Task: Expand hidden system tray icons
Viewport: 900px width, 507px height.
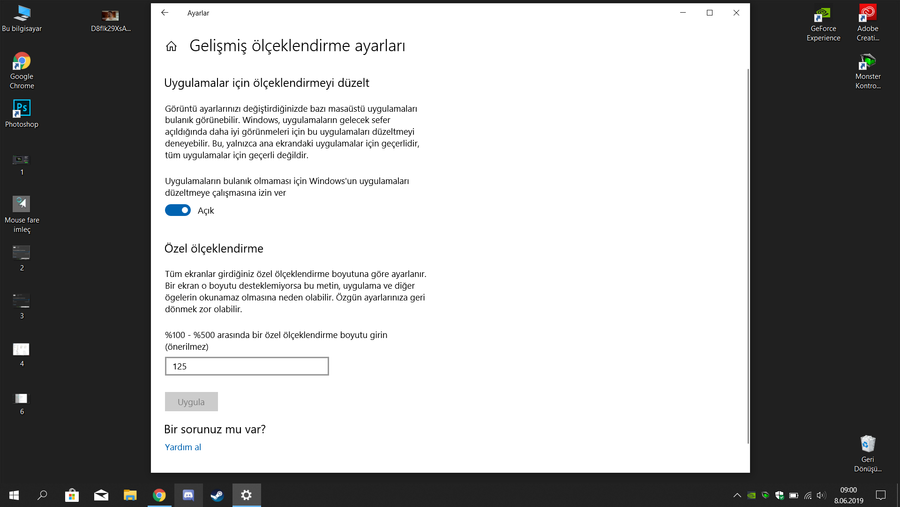Action: pos(737,495)
